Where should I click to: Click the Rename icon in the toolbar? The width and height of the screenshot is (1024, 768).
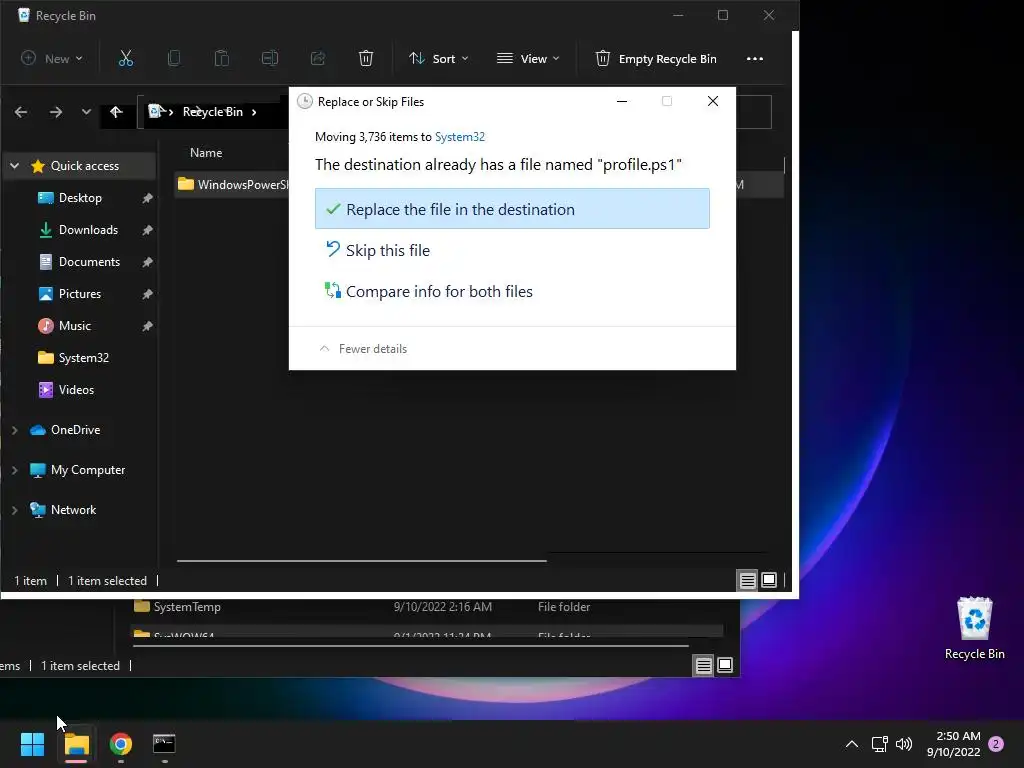pos(270,58)
